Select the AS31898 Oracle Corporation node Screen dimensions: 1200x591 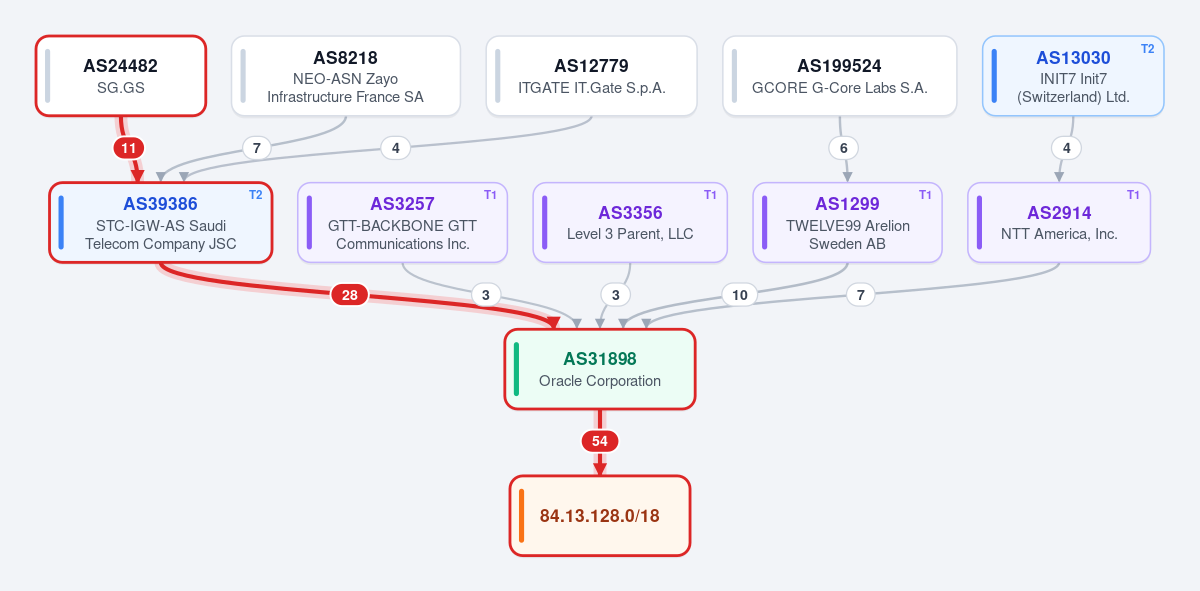click(x=600, y=369)
